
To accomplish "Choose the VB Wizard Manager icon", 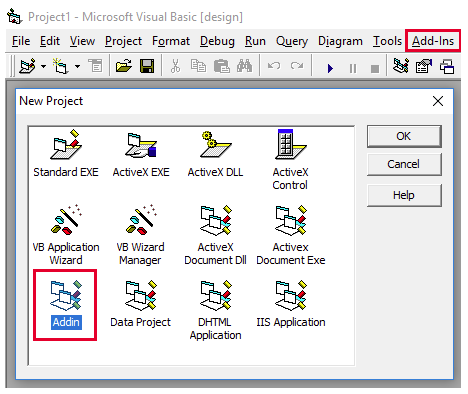I will (141, 220).
